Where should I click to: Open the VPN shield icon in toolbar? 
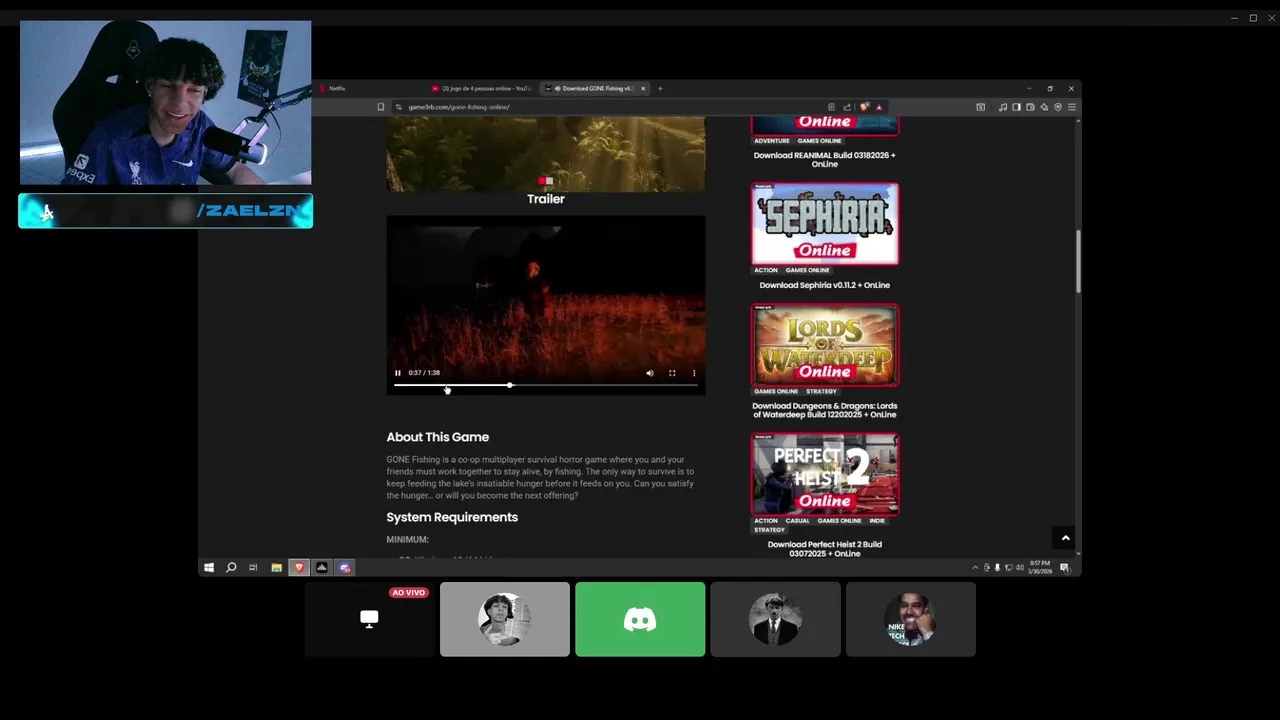pyautogui.click(x=1058, y=107)
